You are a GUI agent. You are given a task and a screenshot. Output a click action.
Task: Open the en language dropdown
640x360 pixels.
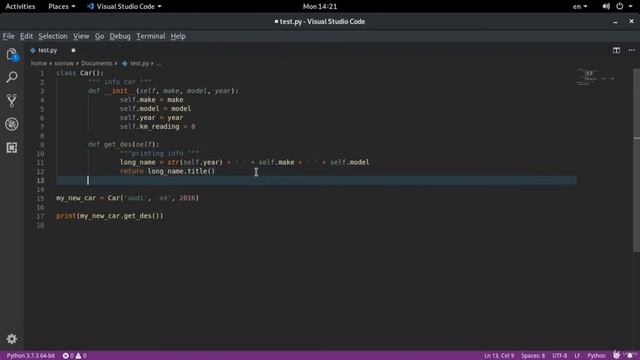[x=580, y=7]
